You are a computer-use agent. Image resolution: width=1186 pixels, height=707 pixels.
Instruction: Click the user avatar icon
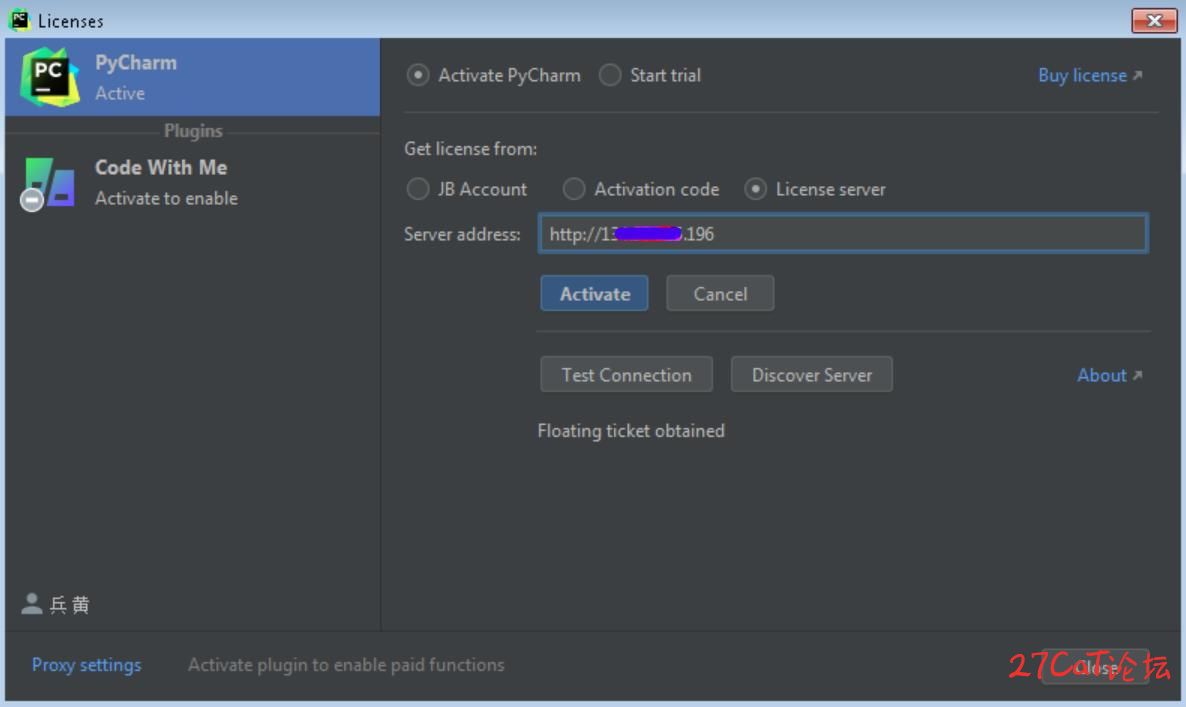click(x=31, y=603)
